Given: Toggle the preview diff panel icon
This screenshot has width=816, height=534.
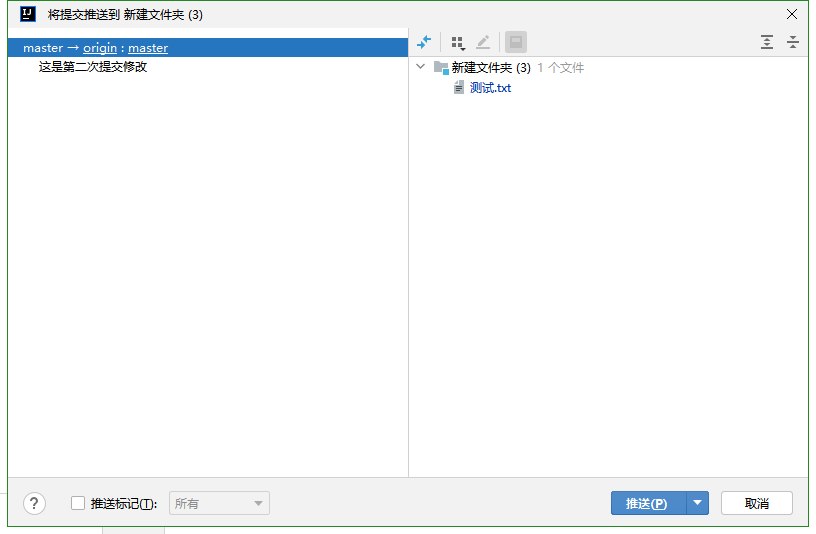Looking at the screenshot, I should pos(516,42).
